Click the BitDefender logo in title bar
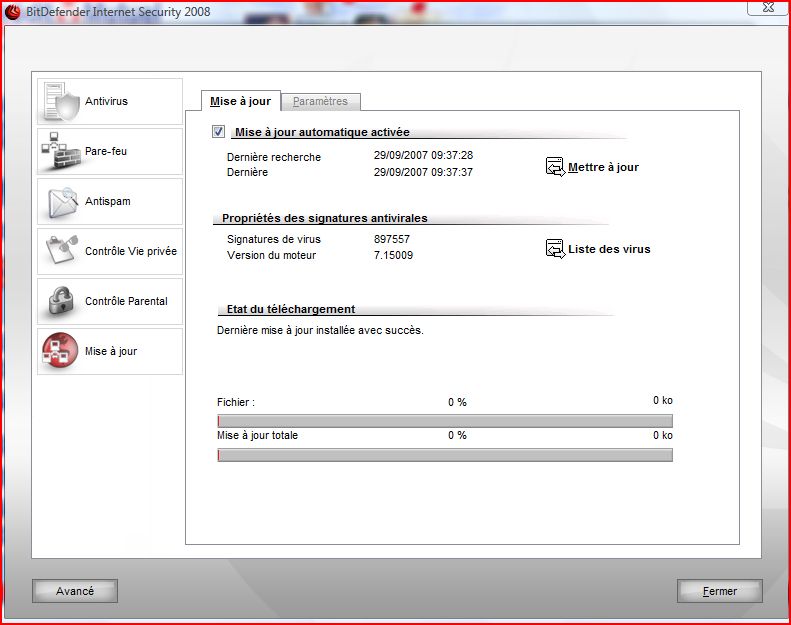 [x=12, y=12]
